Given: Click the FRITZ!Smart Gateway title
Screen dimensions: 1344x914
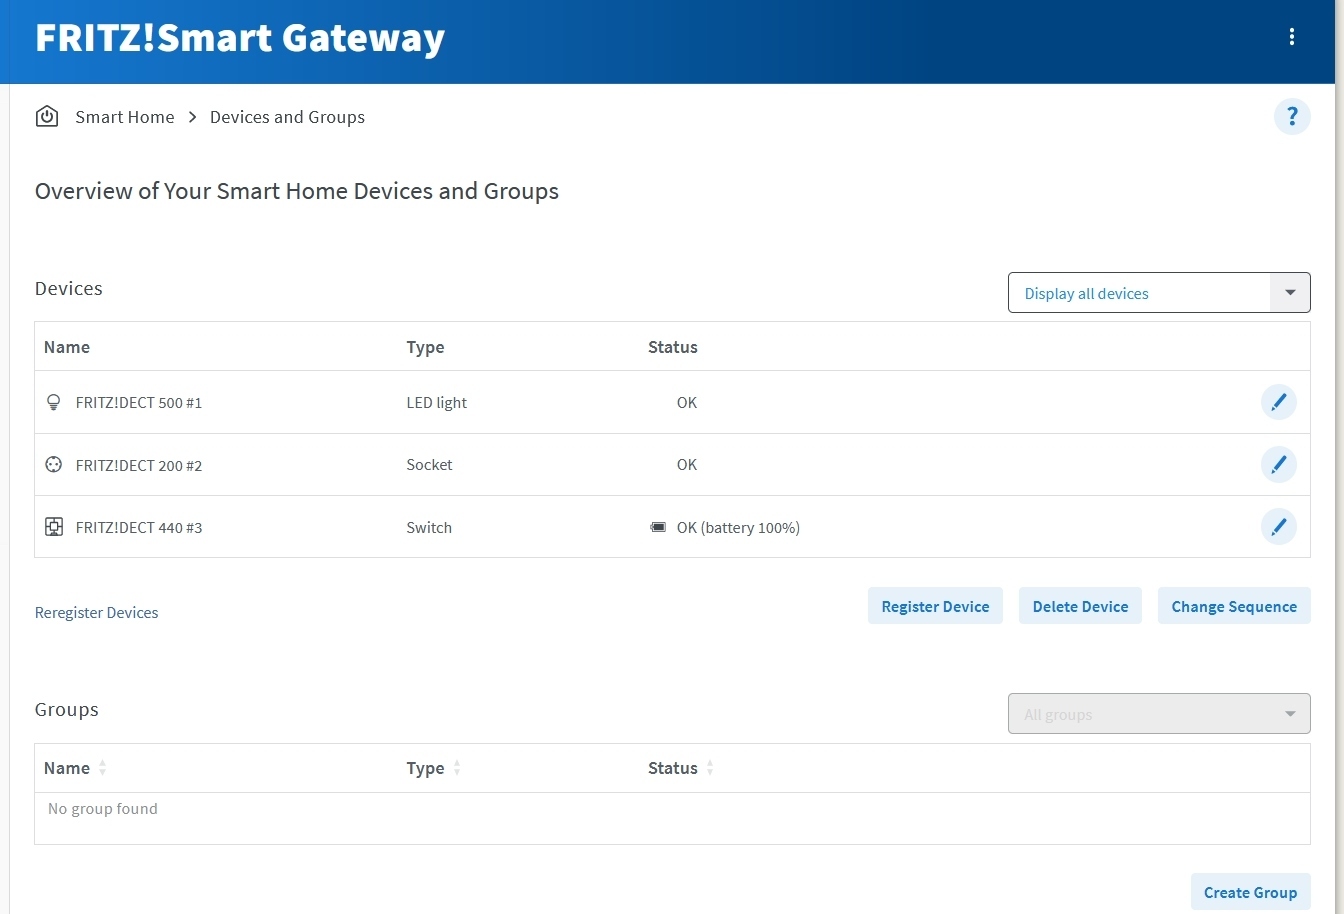Looking at the screenshot, I should click(240, 38).
